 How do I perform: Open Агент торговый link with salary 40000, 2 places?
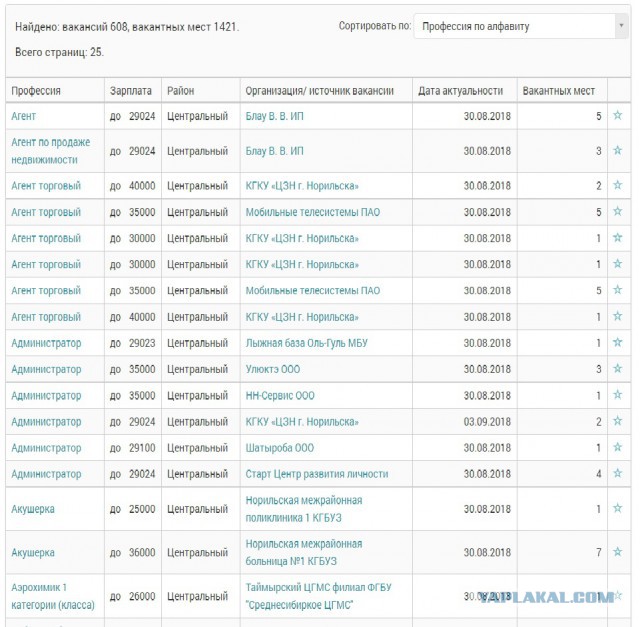pos(46,186)
